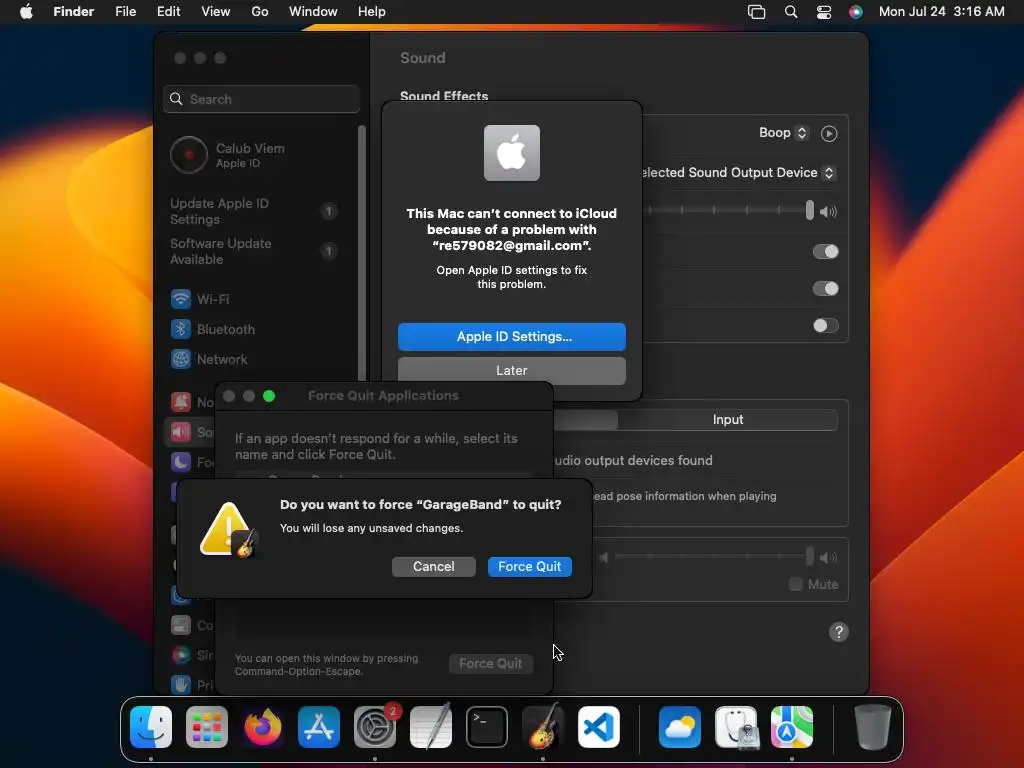
Task: Open the Window menu
Action: [313, 12]
